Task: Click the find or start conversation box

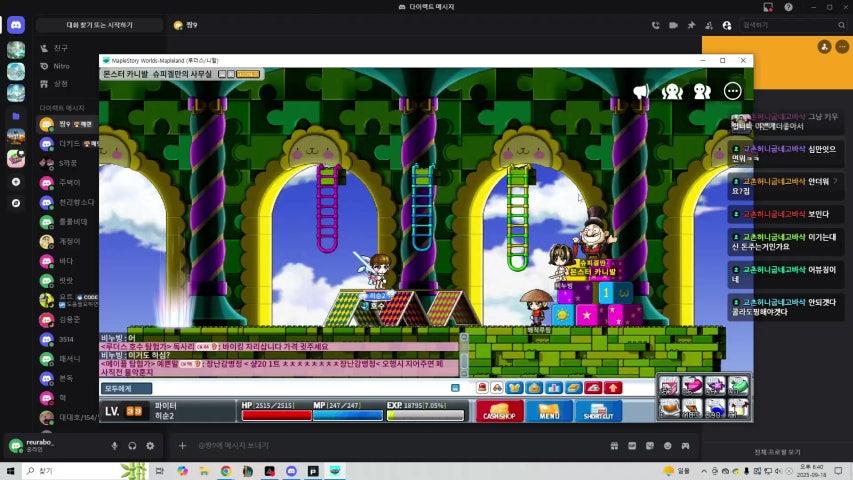Action: (100, 25)
